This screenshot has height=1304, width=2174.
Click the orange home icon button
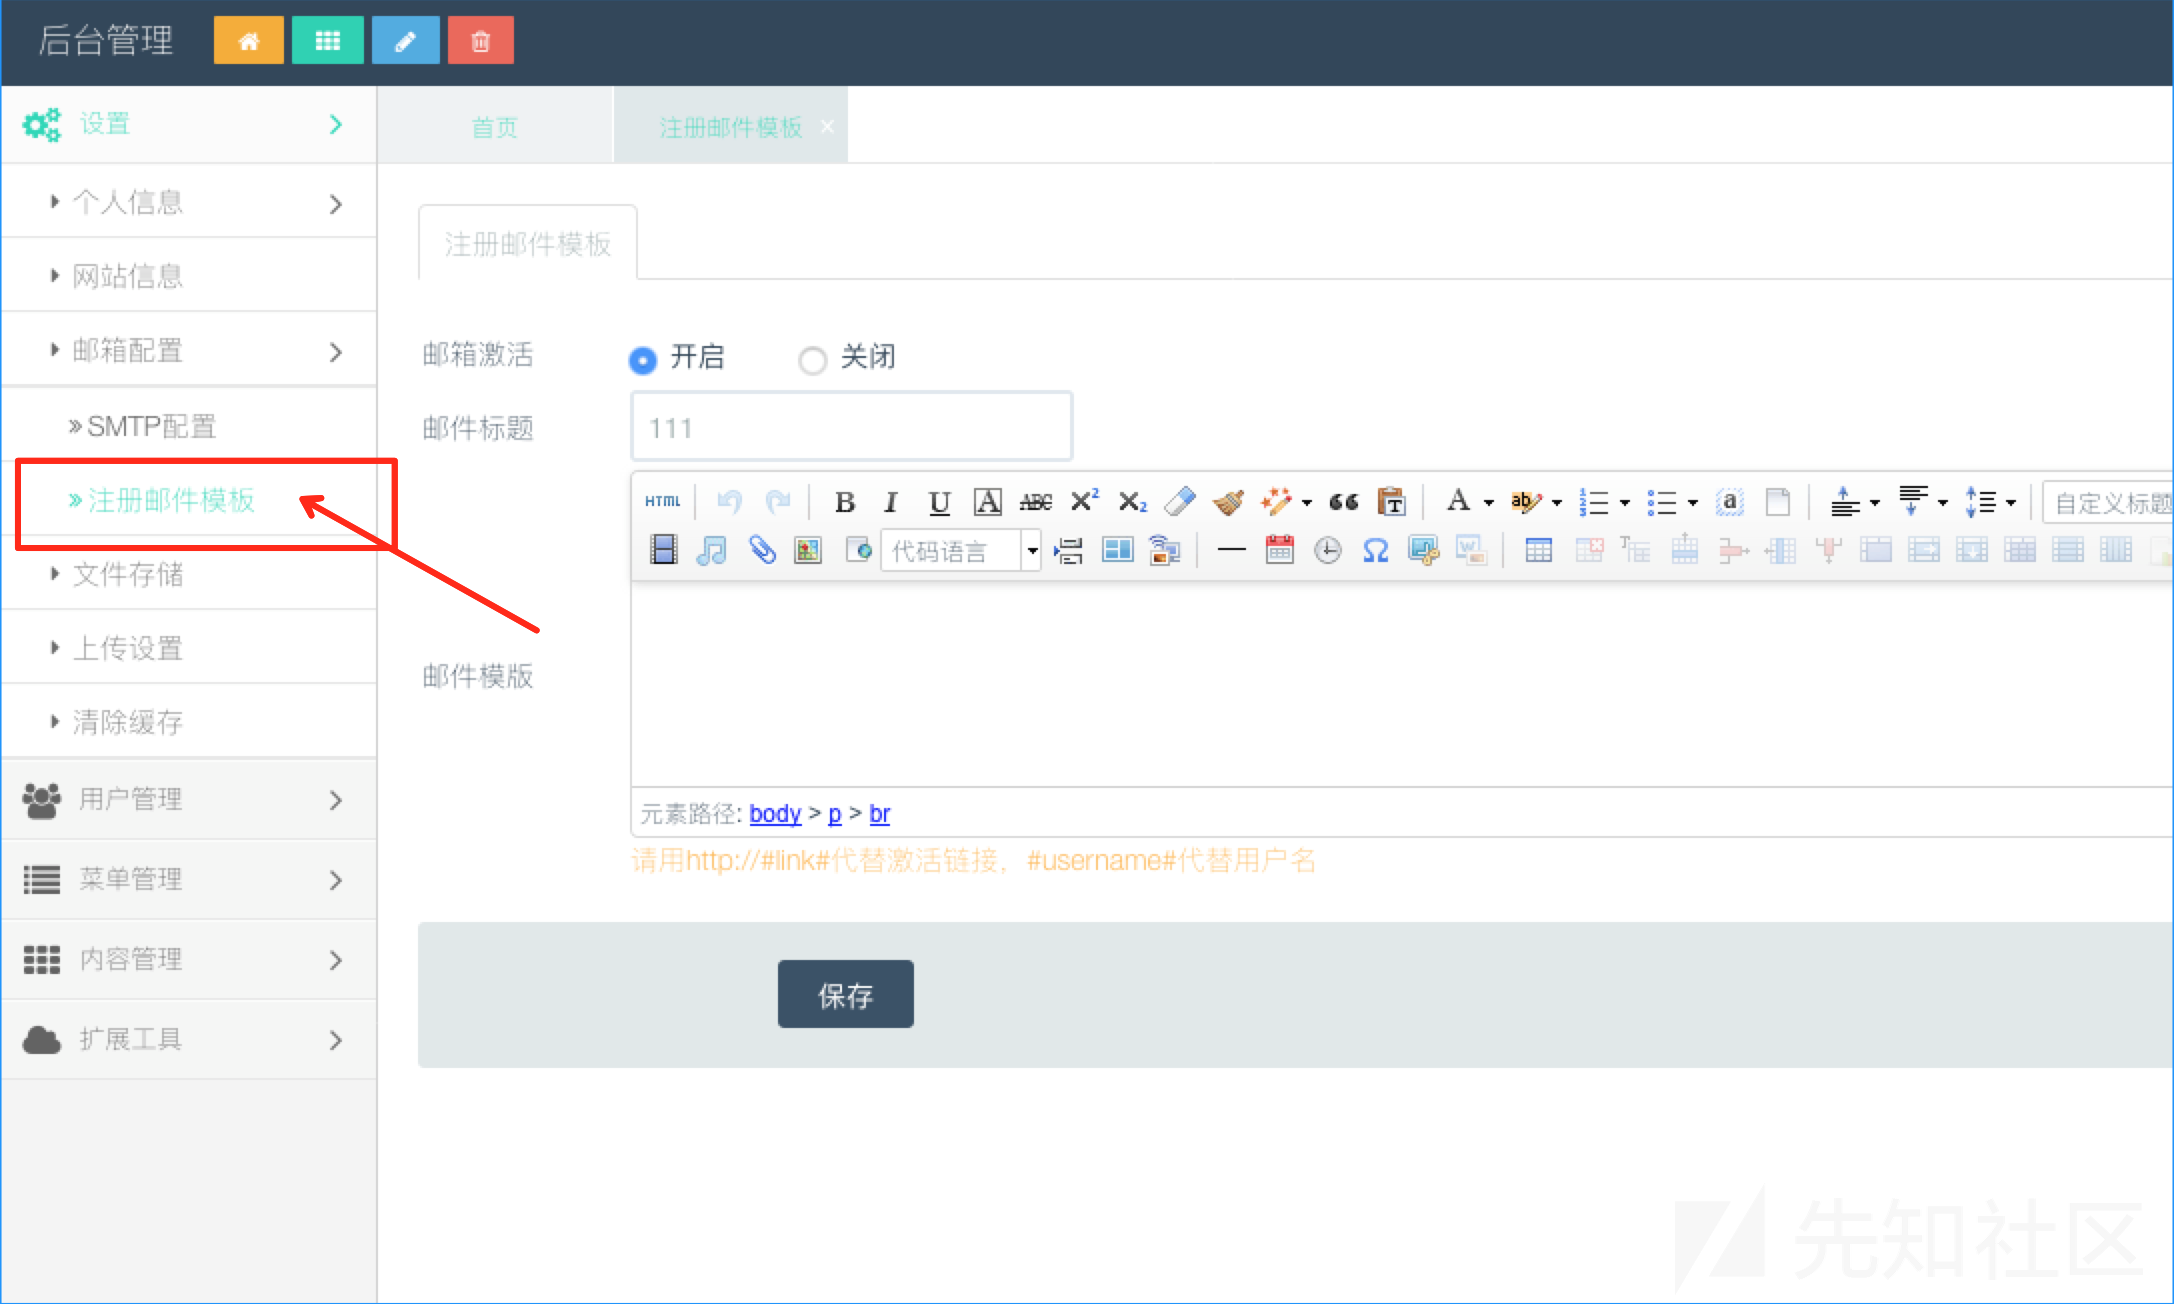pos(248,41)
